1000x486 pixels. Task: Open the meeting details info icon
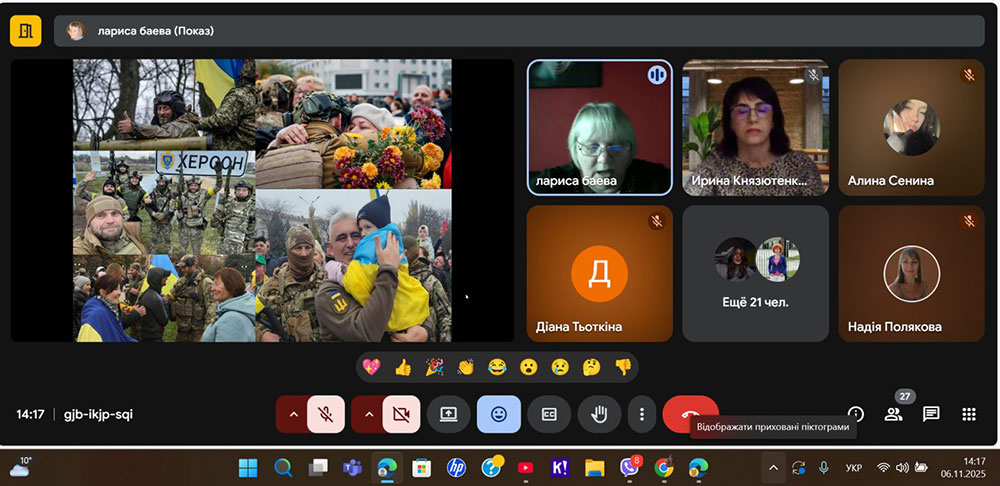(x=856, y=414)
